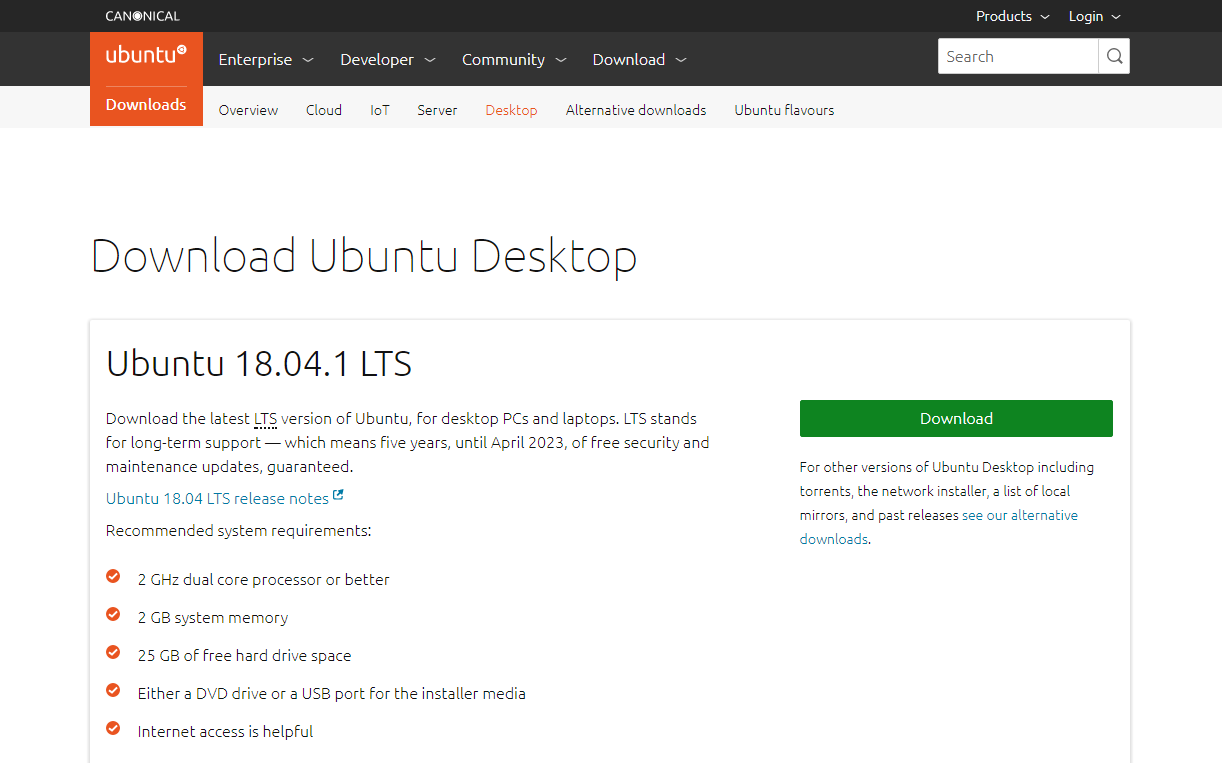Screen dimensions: 1222x763
Task: Click the Downloads section label
Action: tap(146, 104)
